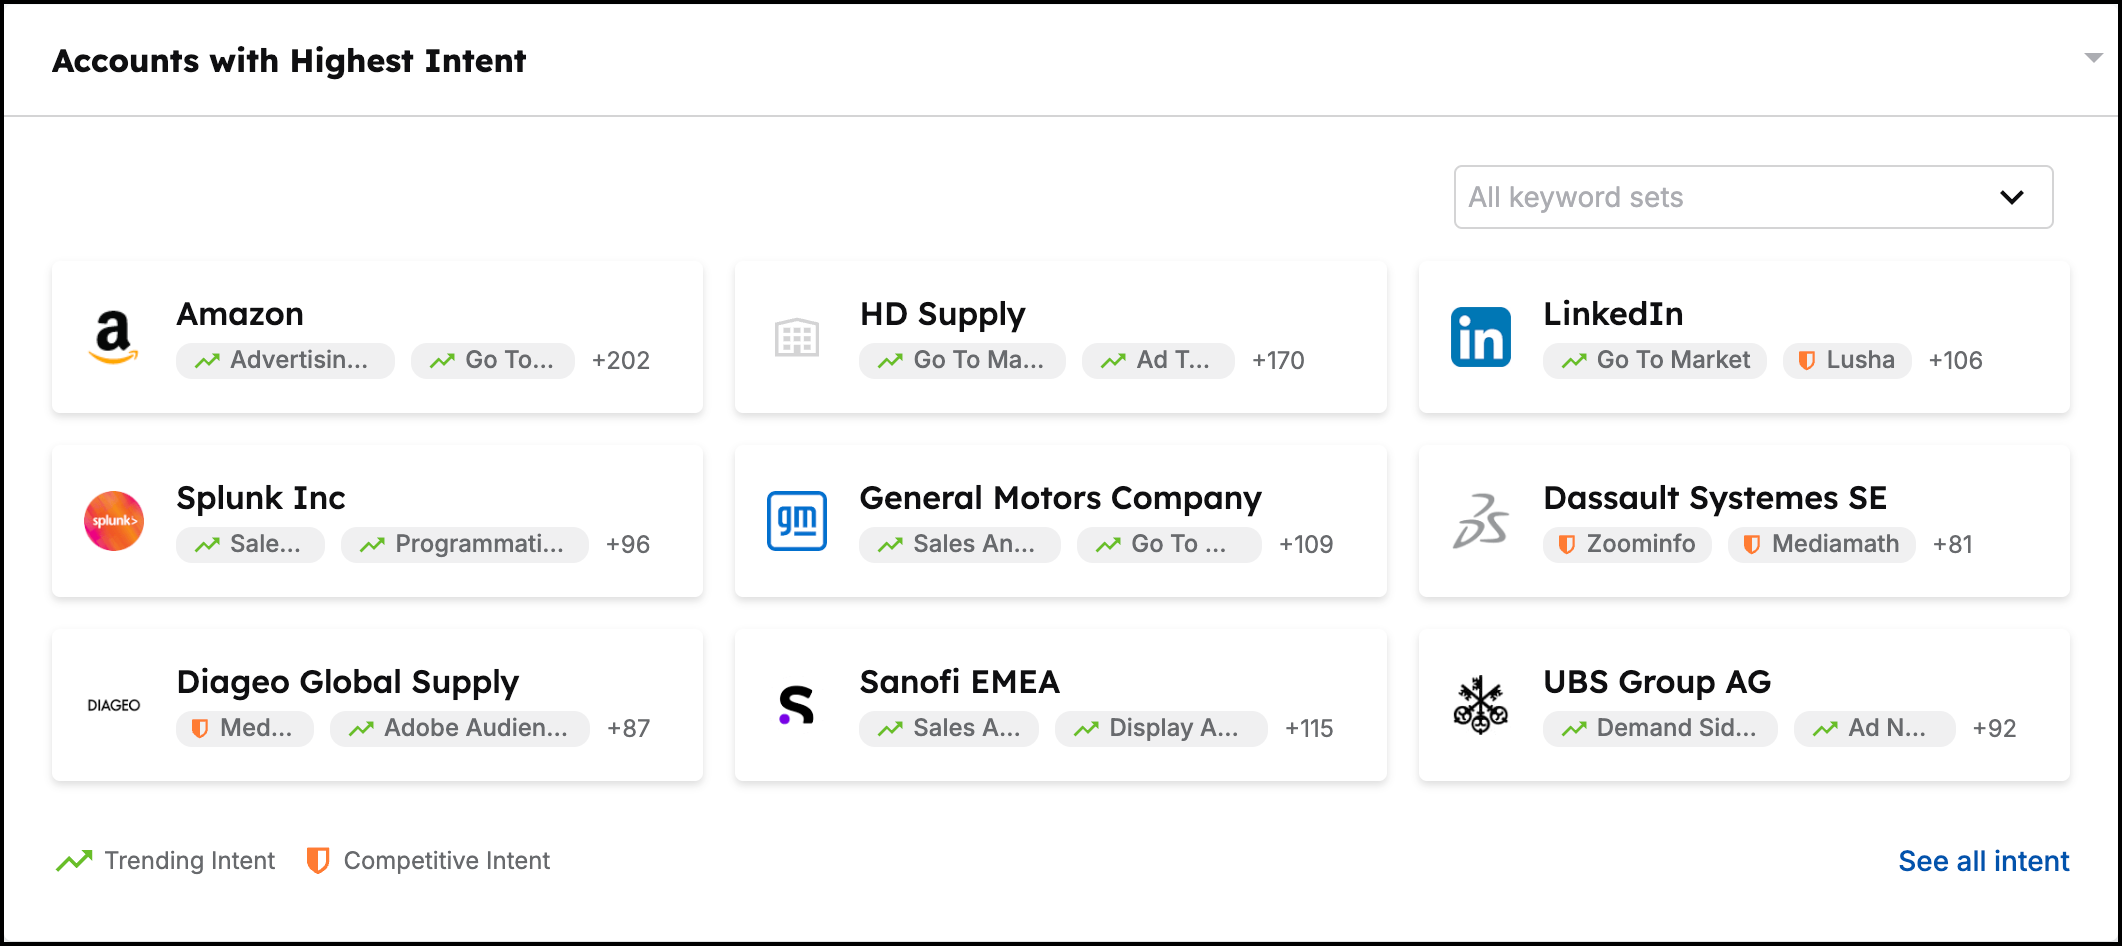The height and width of the screenshot is (946, 2122).
Task: Click the Amazon logo icon
Action: (x=113, y=337)
